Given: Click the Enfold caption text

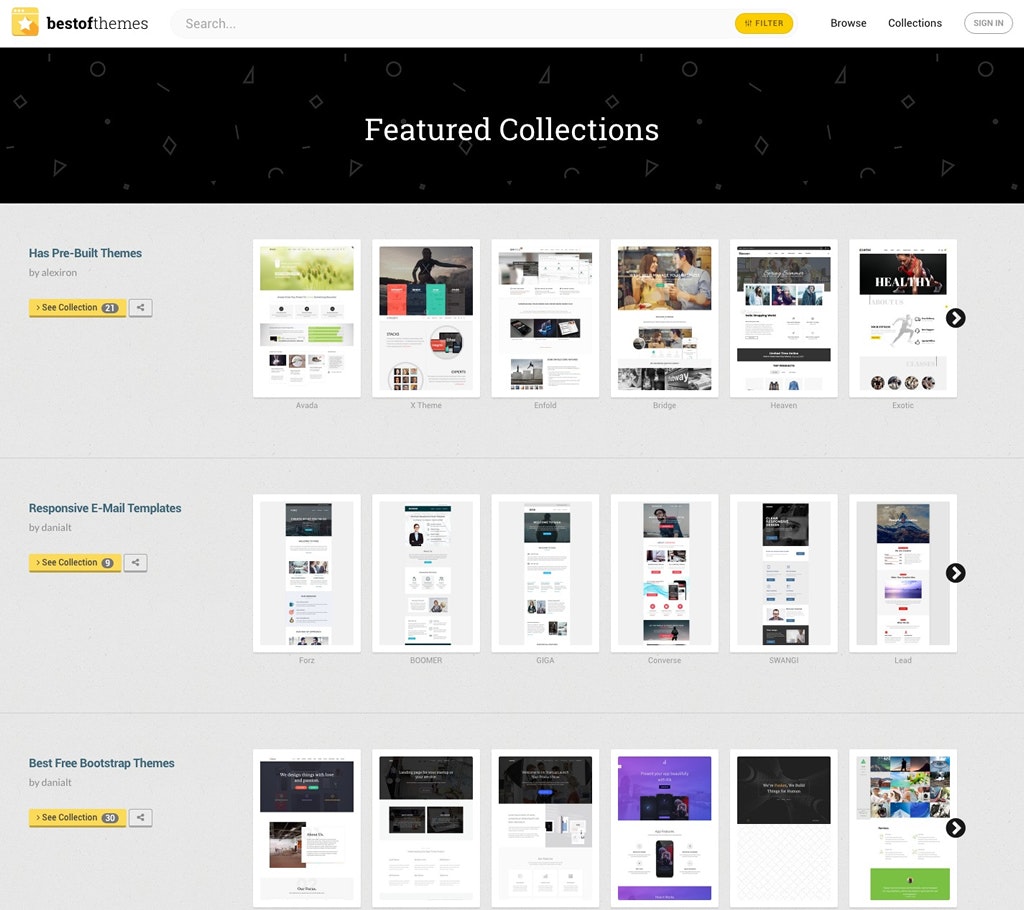Looking at the screenshot, I should [545, 406].
